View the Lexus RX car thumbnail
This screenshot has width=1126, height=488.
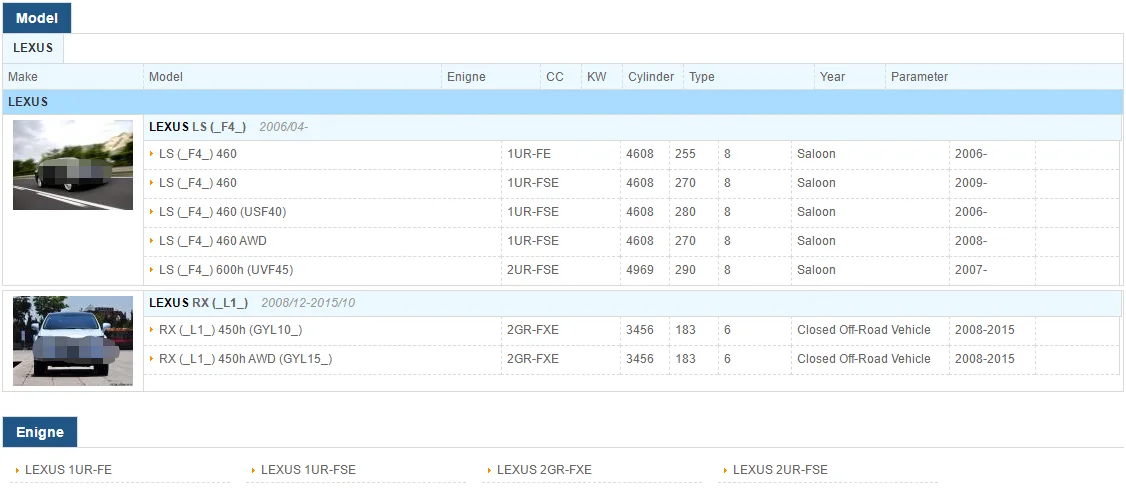73,341
